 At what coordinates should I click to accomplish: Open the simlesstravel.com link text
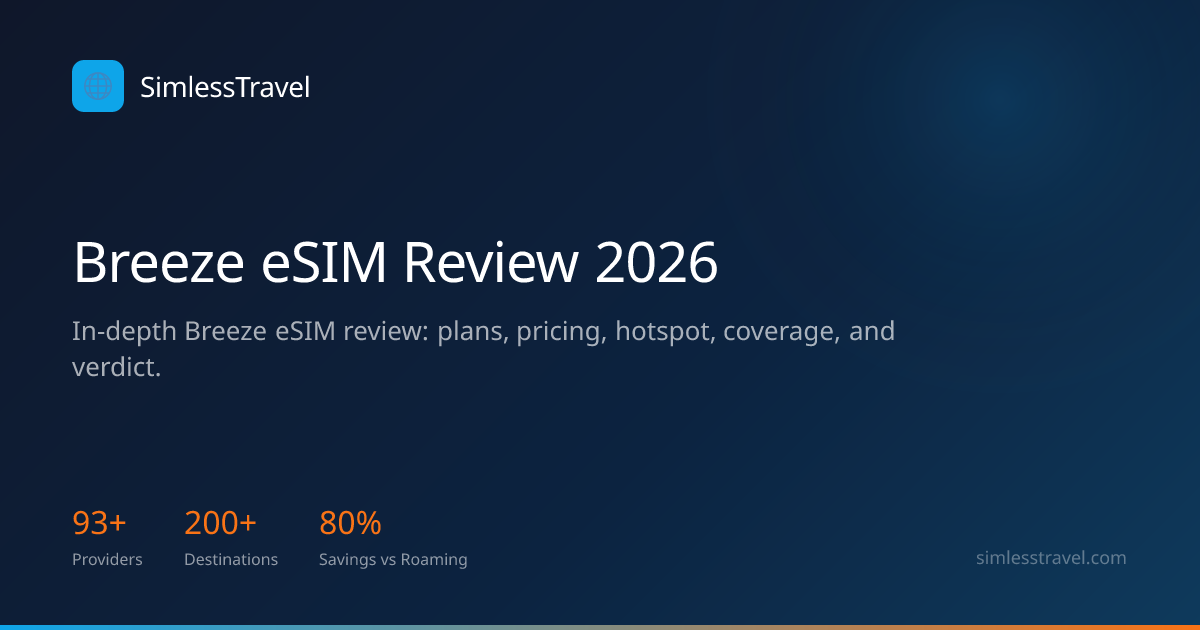click(x=1051, y=558)
